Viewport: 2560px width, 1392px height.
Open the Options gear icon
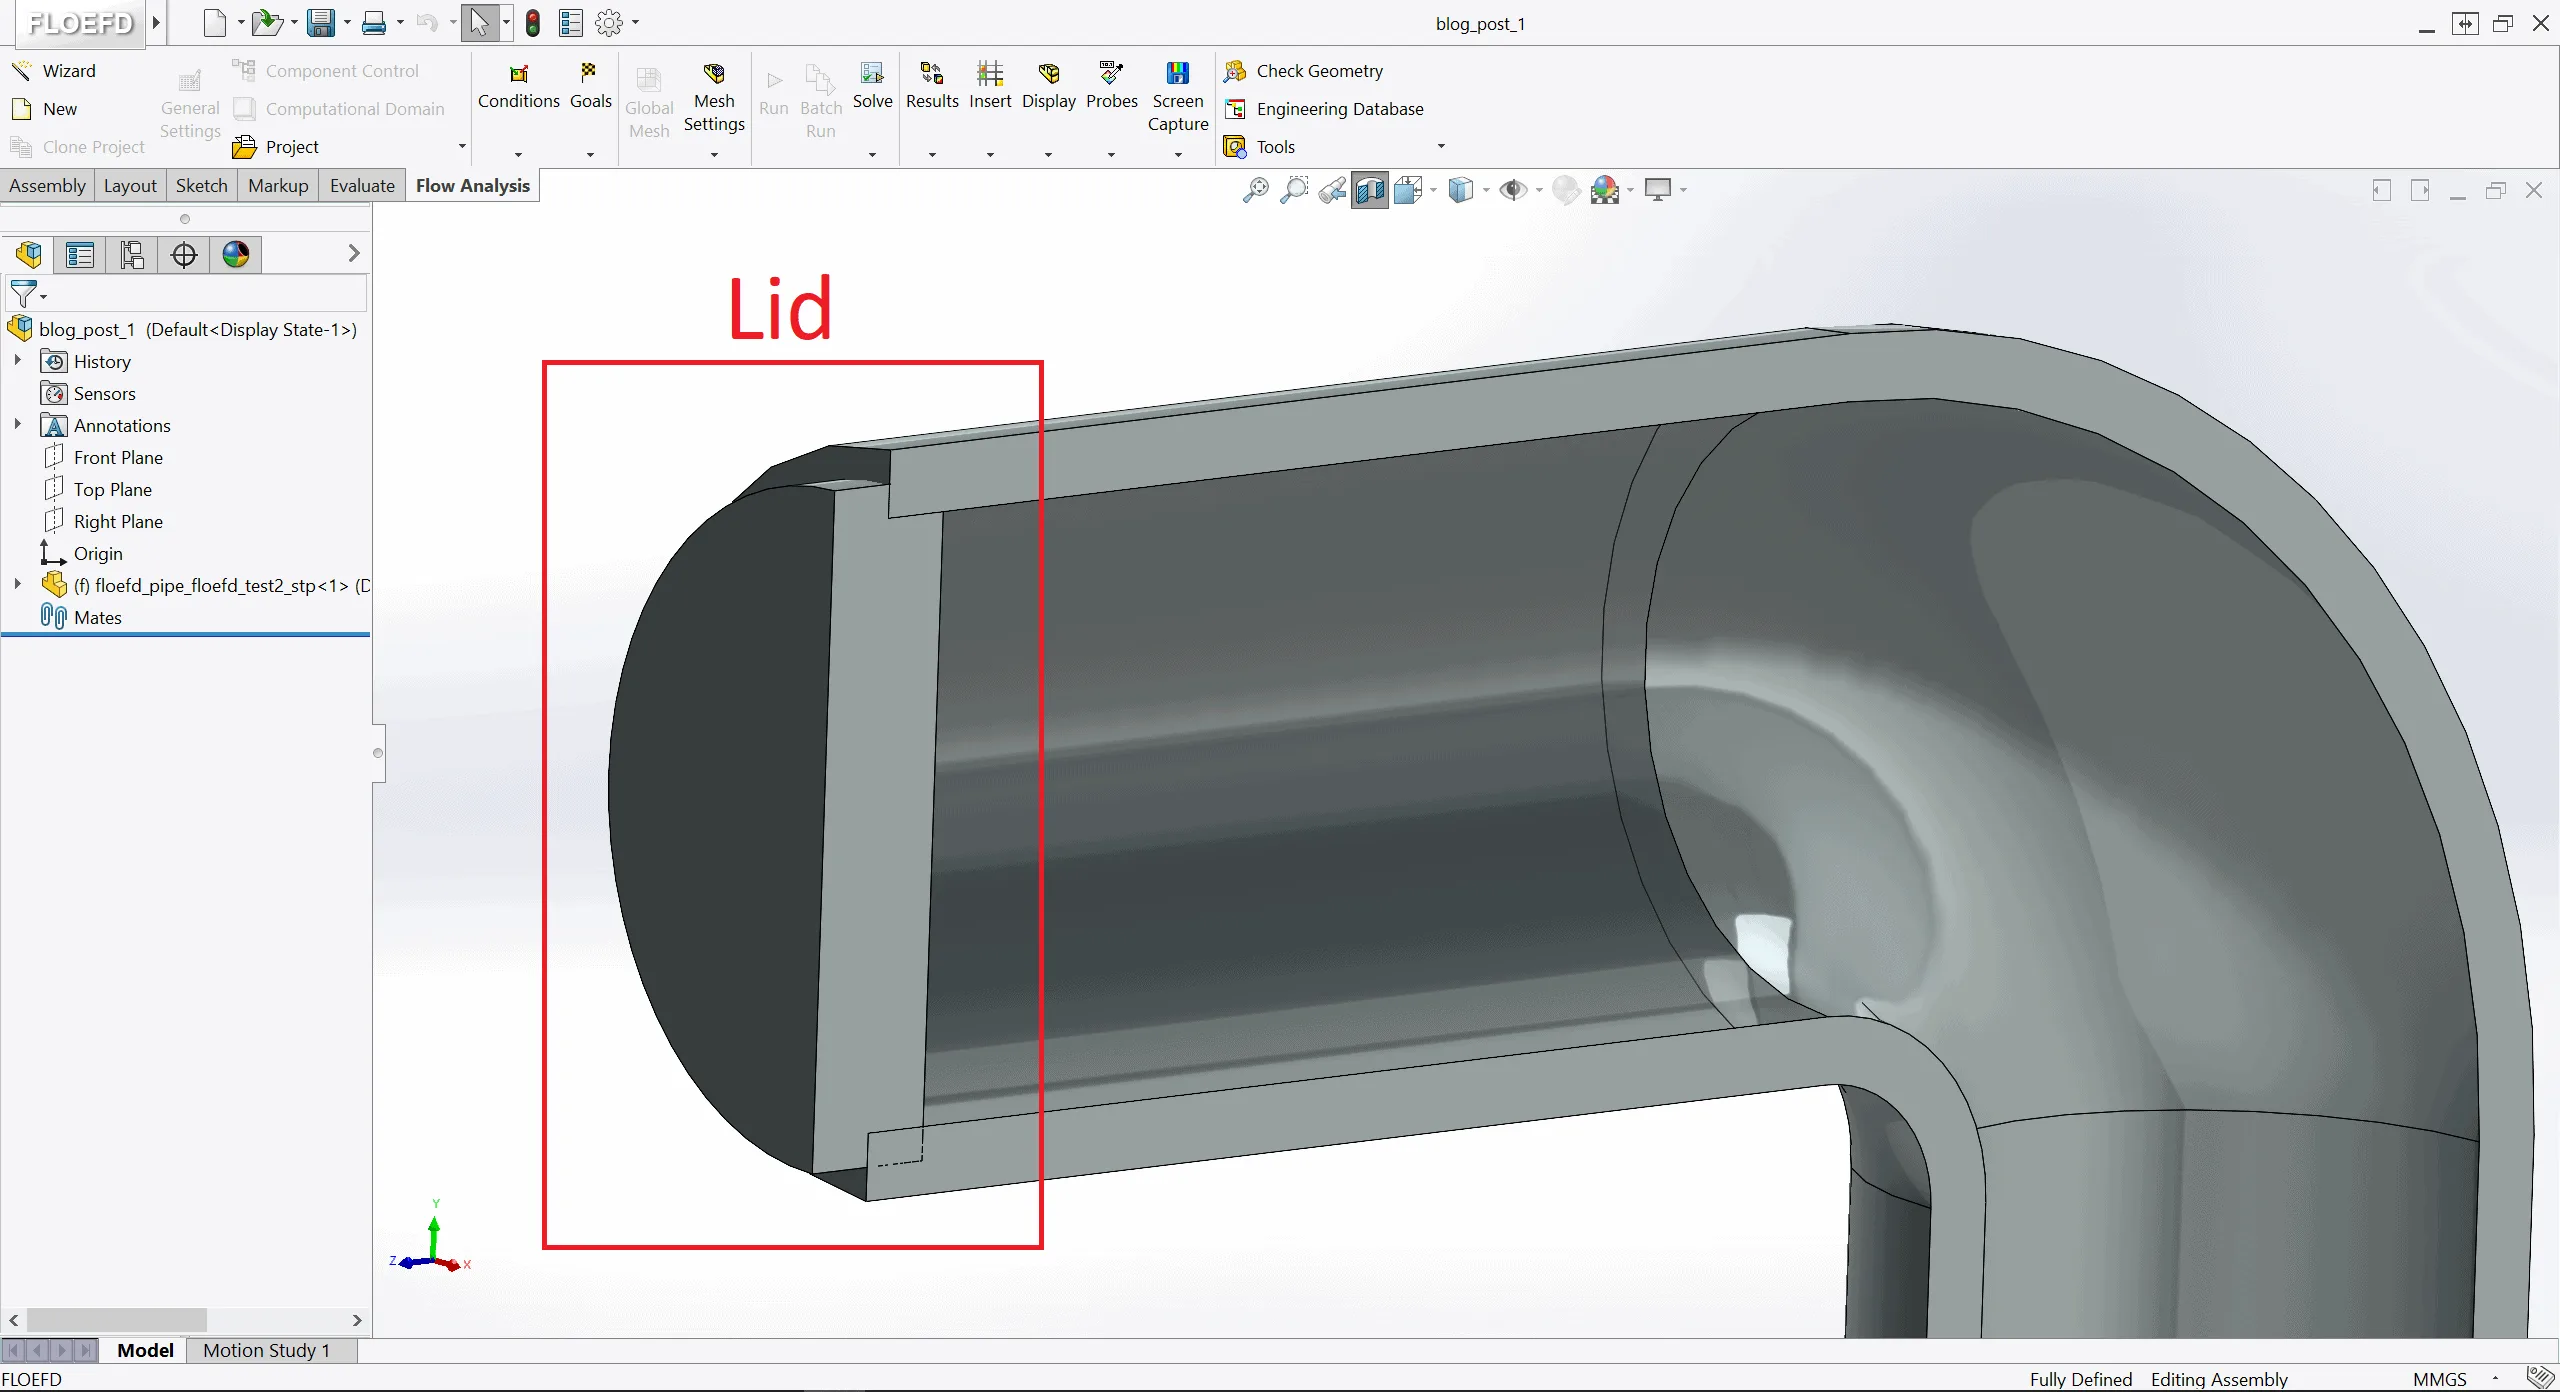(x=609, y=23)
